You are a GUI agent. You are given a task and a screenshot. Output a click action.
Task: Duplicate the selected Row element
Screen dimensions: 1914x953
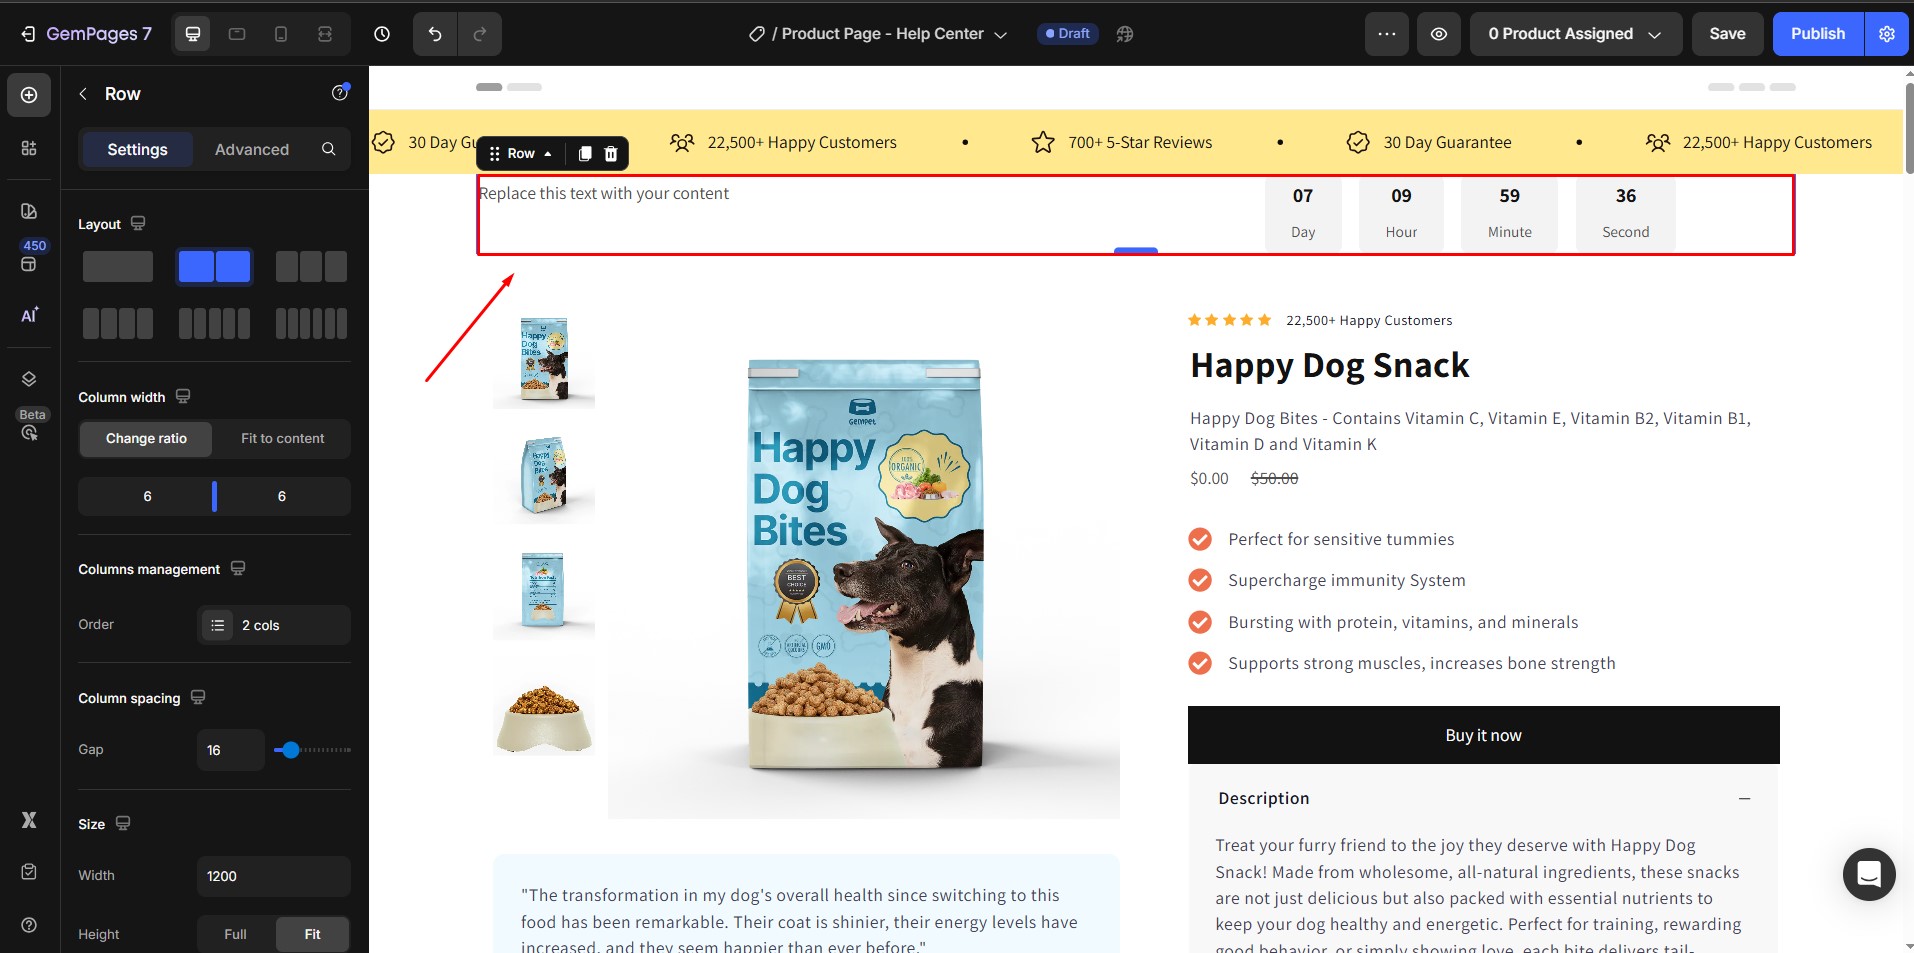(x=585, y=153)
